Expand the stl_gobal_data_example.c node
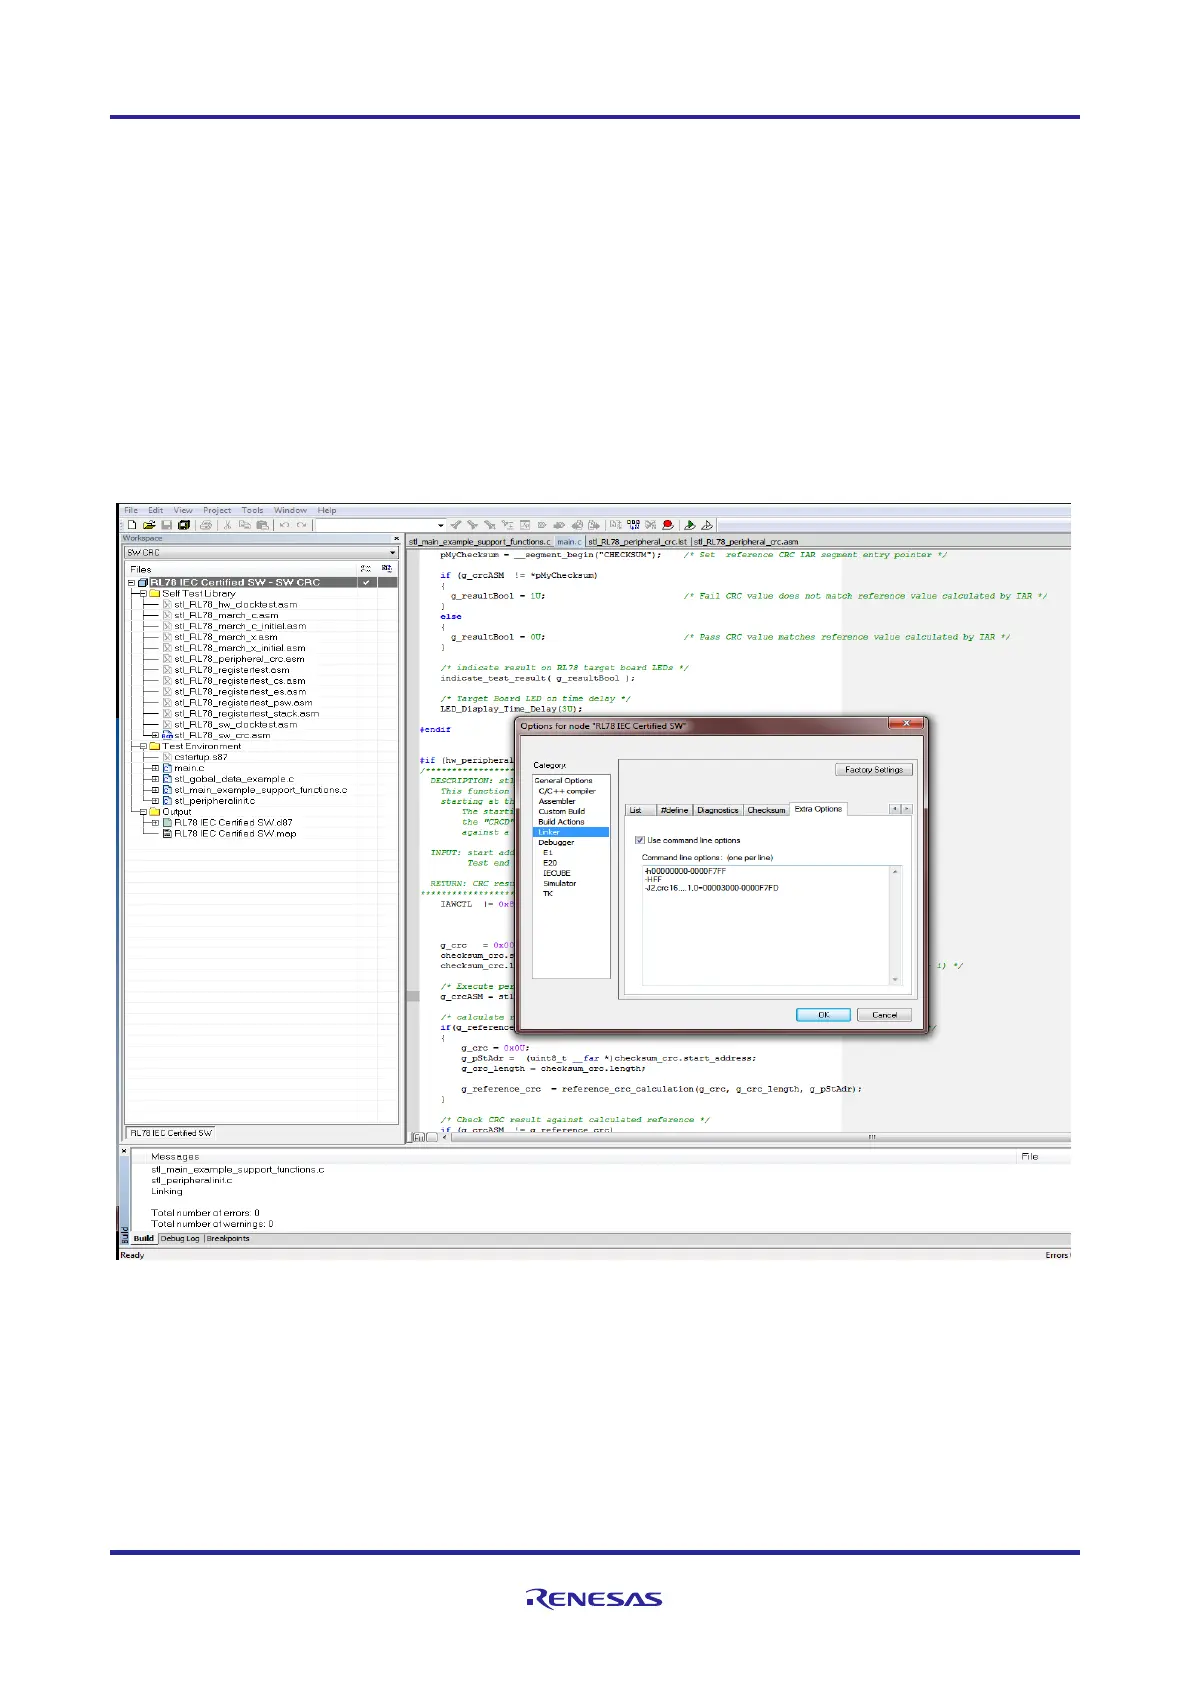 click(155, 779)
